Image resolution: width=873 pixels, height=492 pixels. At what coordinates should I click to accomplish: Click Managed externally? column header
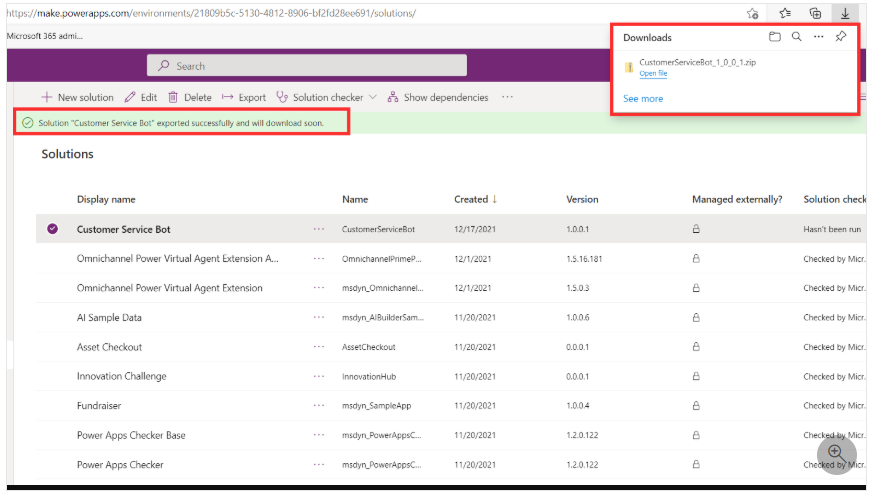coord(737,199)
